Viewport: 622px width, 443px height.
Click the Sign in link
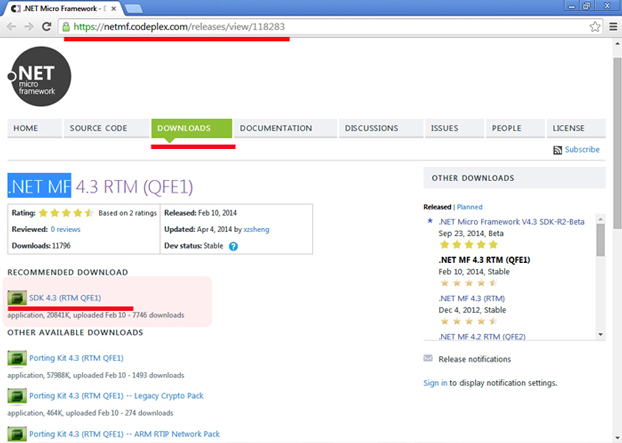pyautogui.click(x=435, y=383)
